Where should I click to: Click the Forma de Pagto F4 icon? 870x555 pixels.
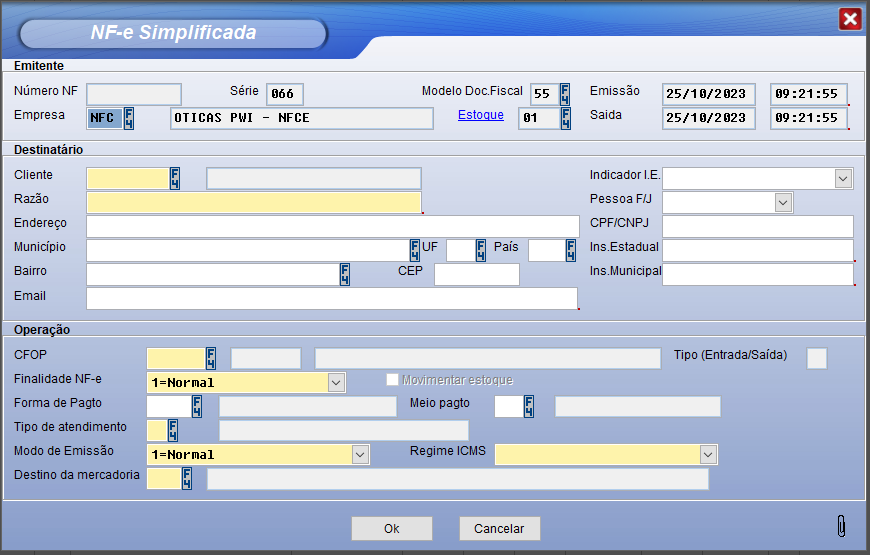click(x=197, y=406)
